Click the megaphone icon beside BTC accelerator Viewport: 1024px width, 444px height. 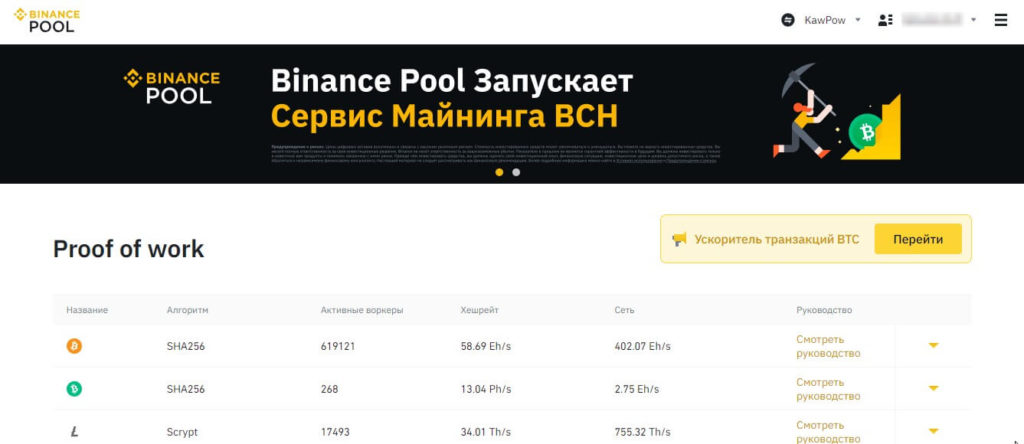(x=679, y=239)
